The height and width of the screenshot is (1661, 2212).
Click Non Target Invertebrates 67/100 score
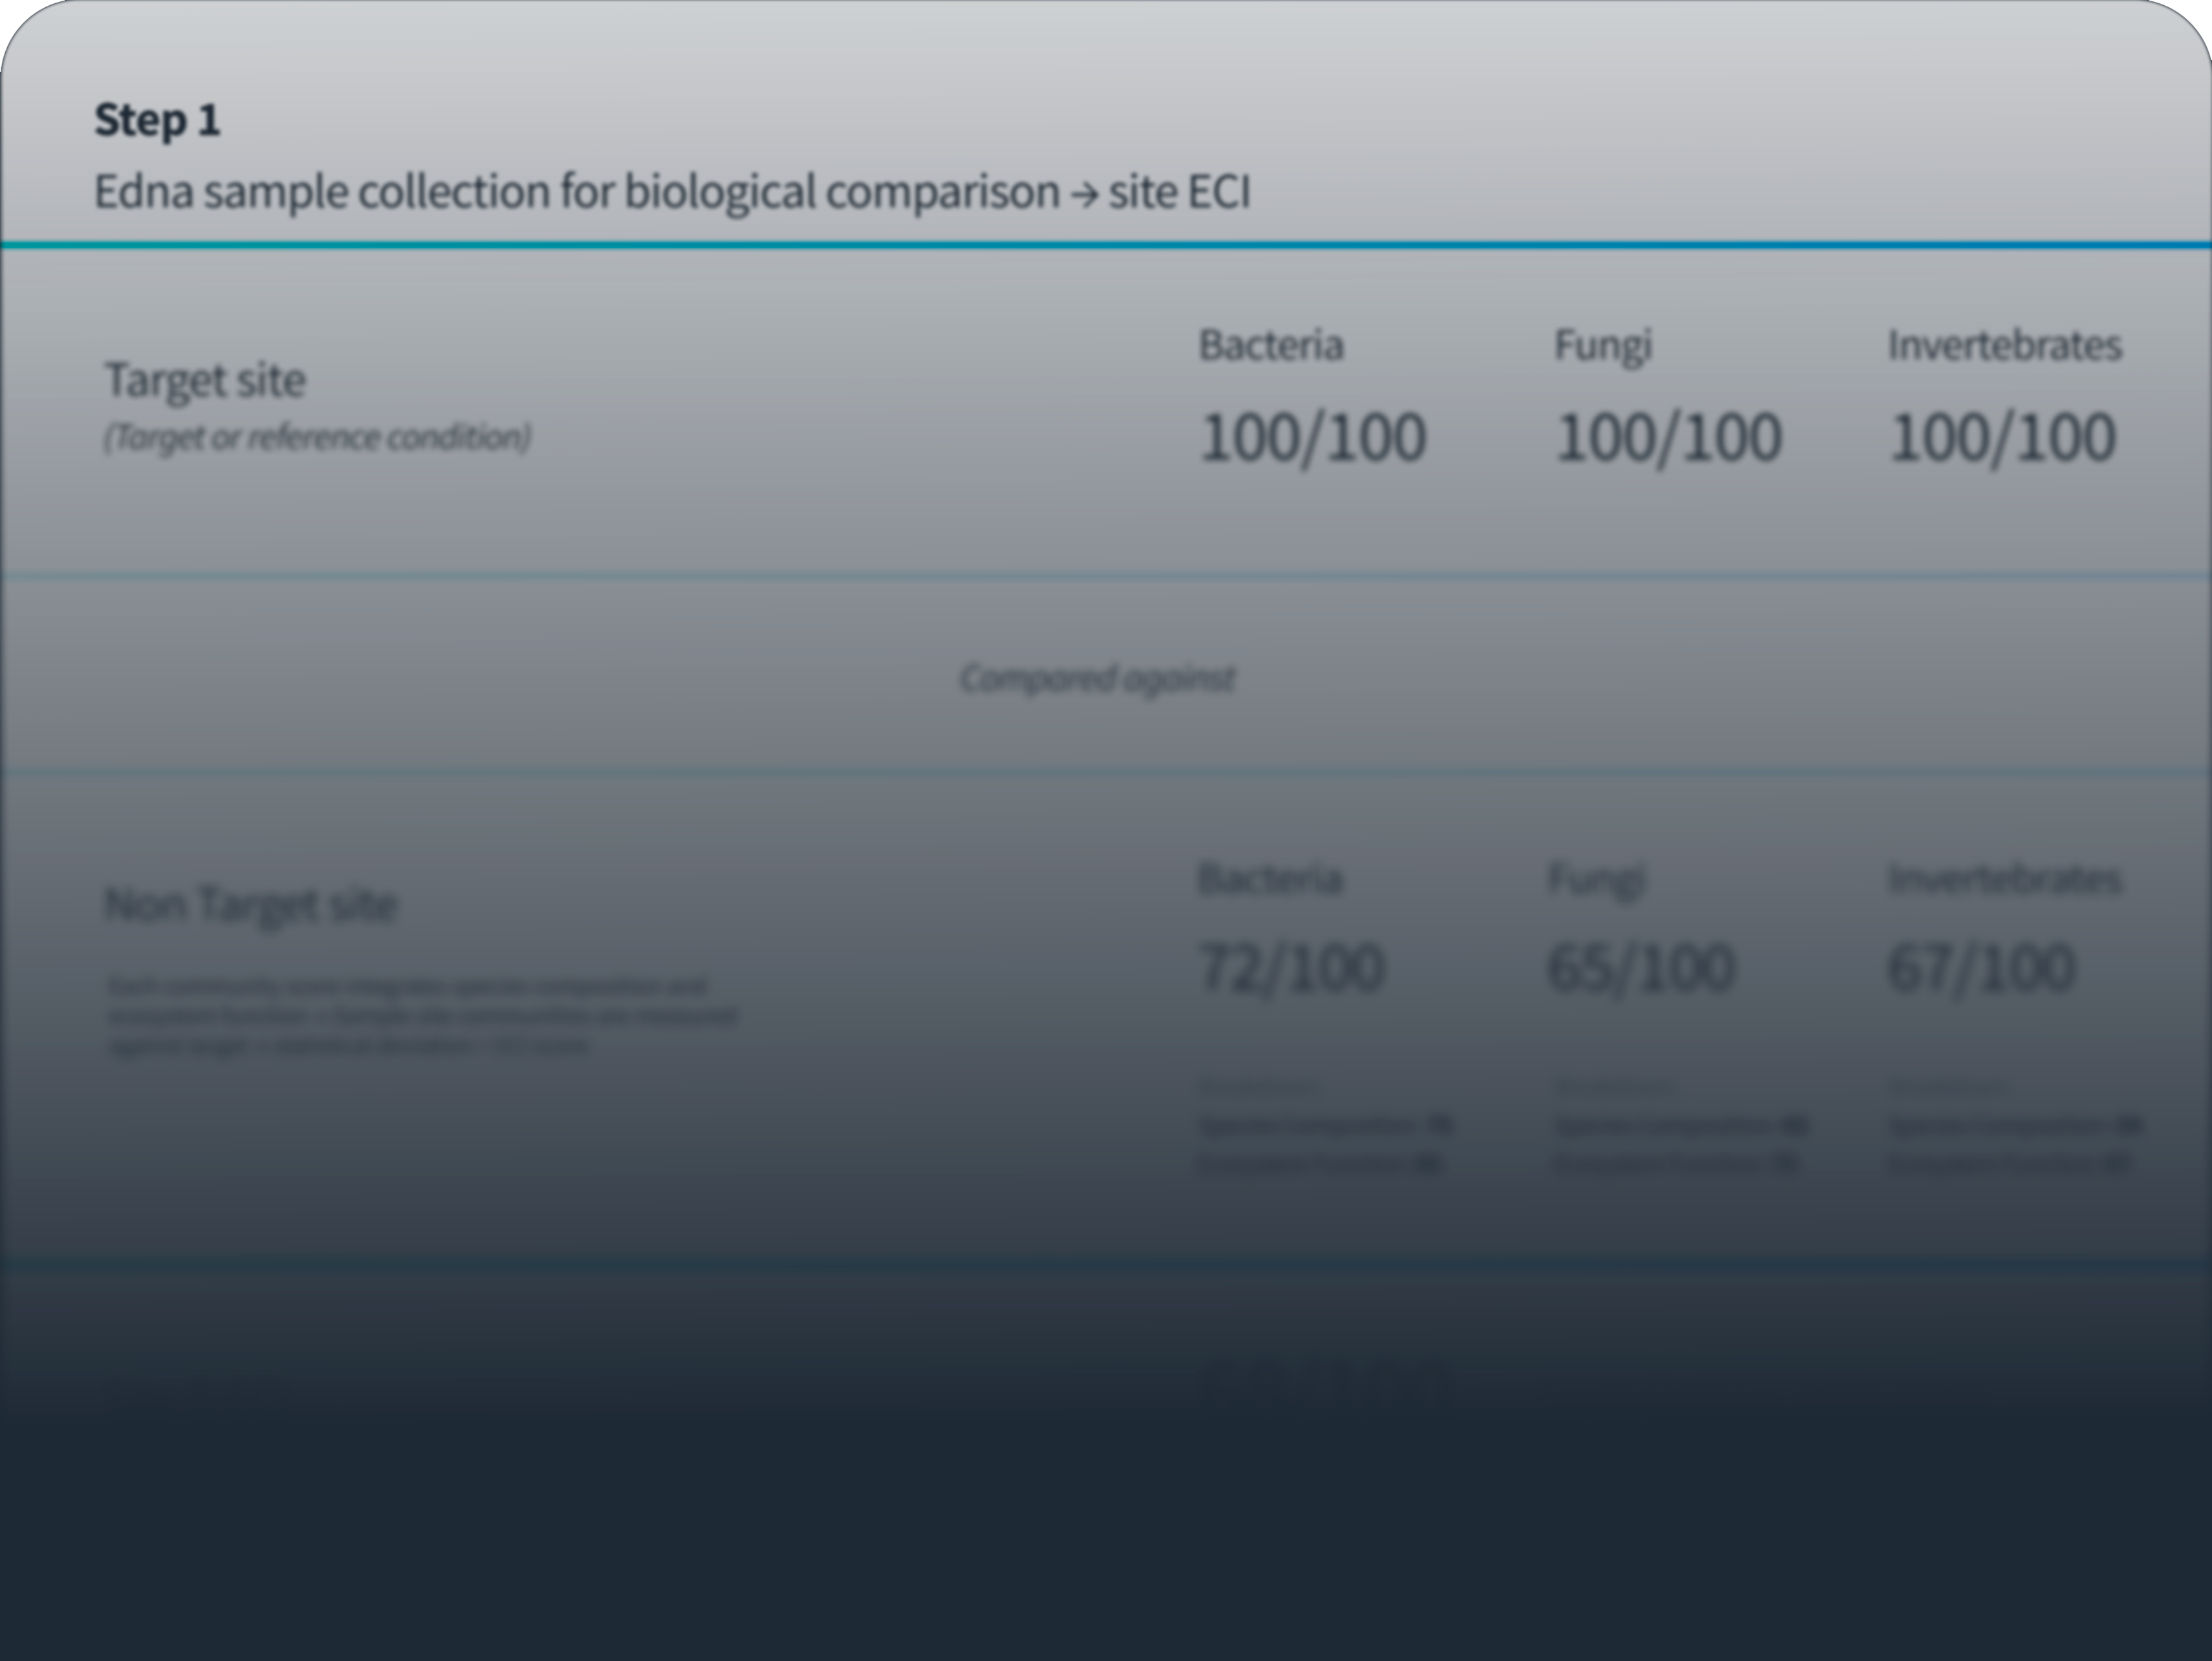1981,968
